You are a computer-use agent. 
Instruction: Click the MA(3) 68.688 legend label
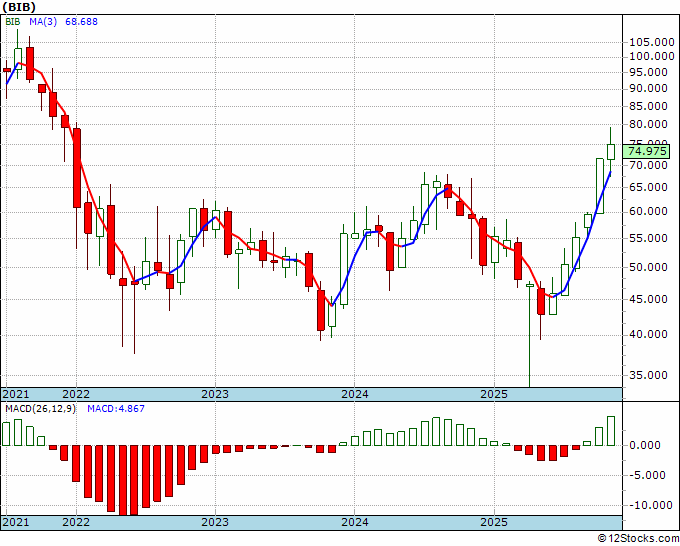tap(63, 21)
